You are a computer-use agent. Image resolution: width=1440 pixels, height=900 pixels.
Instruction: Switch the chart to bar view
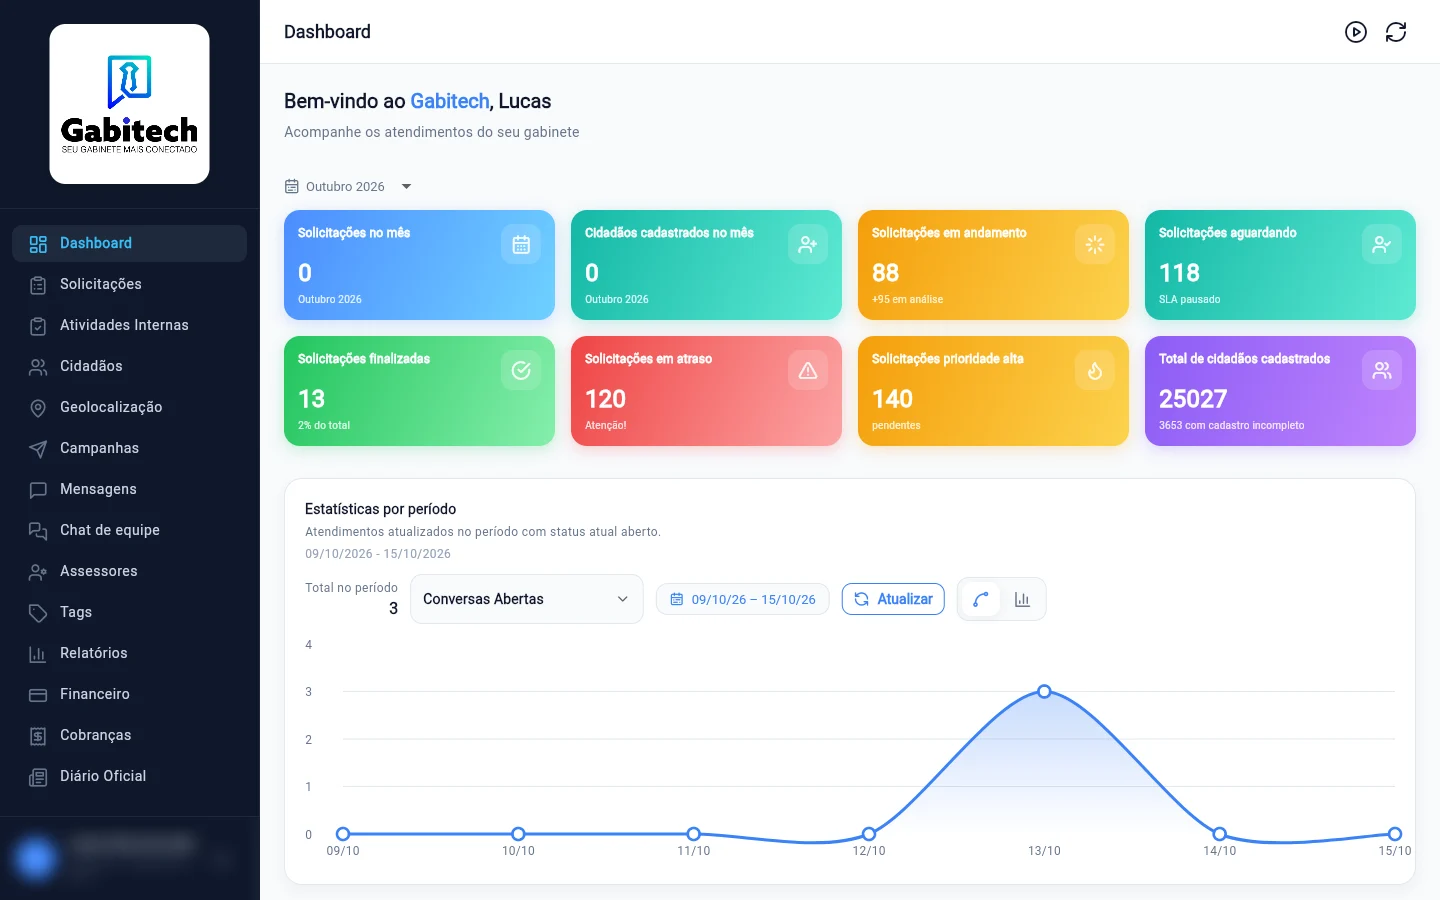[x=1022, y=599]
